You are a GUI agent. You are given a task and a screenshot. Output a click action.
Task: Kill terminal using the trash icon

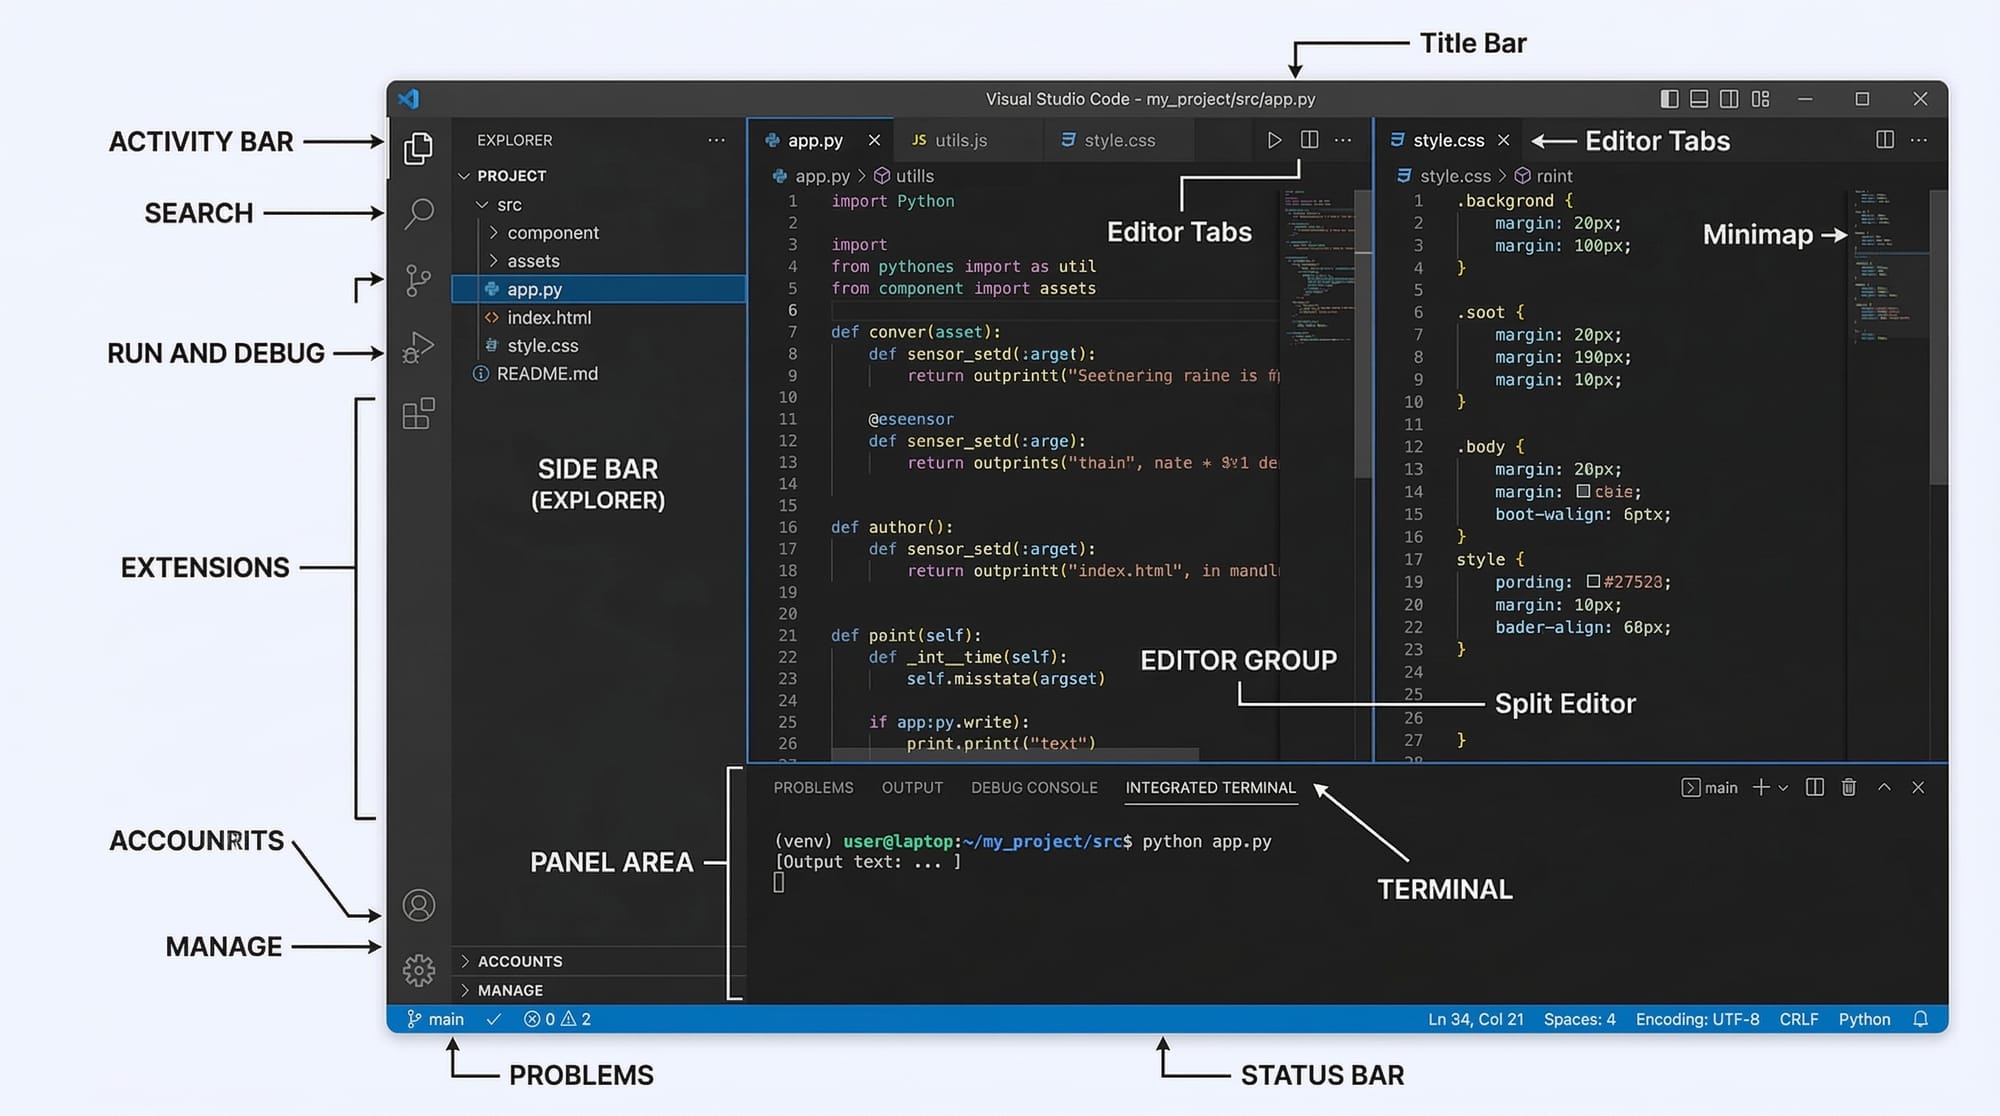(1849, 788)
